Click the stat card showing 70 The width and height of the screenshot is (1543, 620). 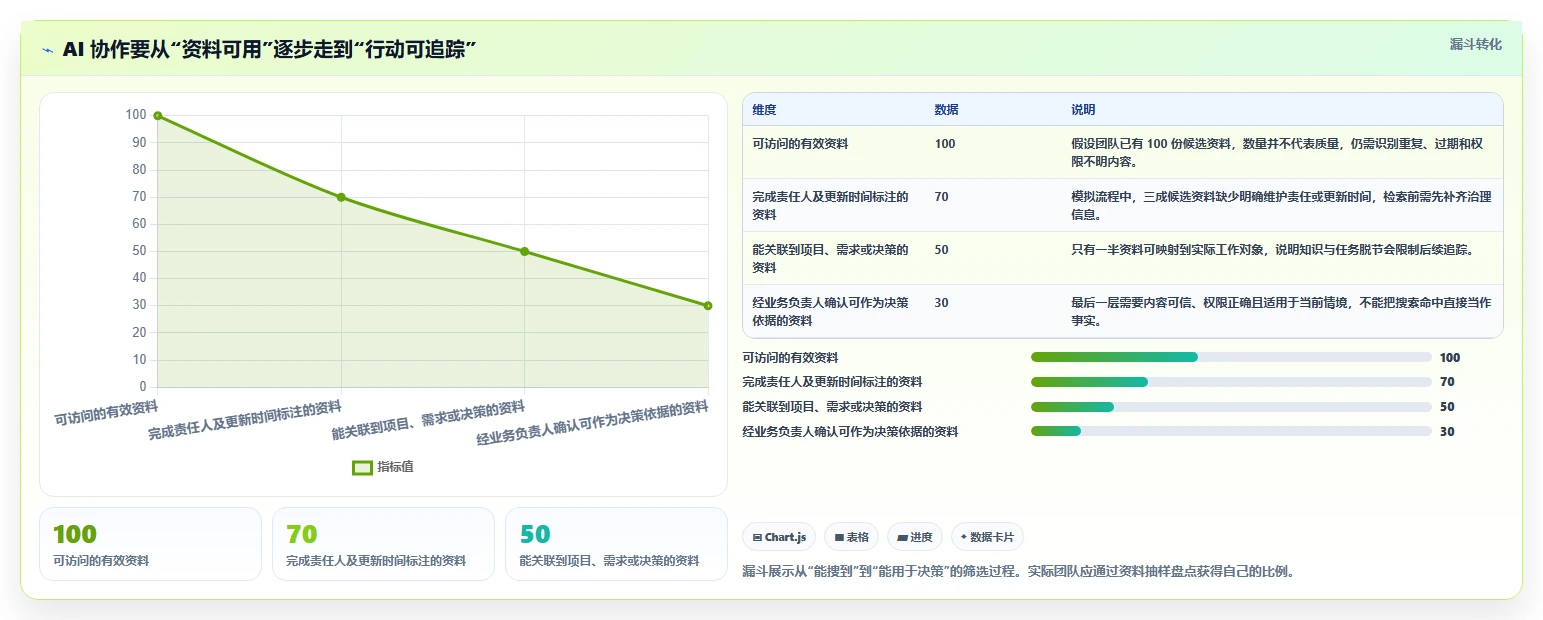(x=383, y=544)
